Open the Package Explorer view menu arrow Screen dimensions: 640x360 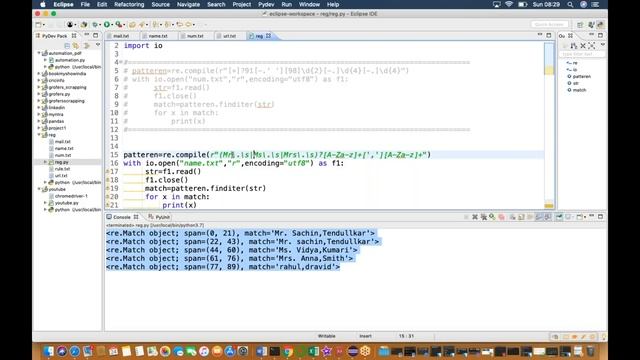[98, 45]
